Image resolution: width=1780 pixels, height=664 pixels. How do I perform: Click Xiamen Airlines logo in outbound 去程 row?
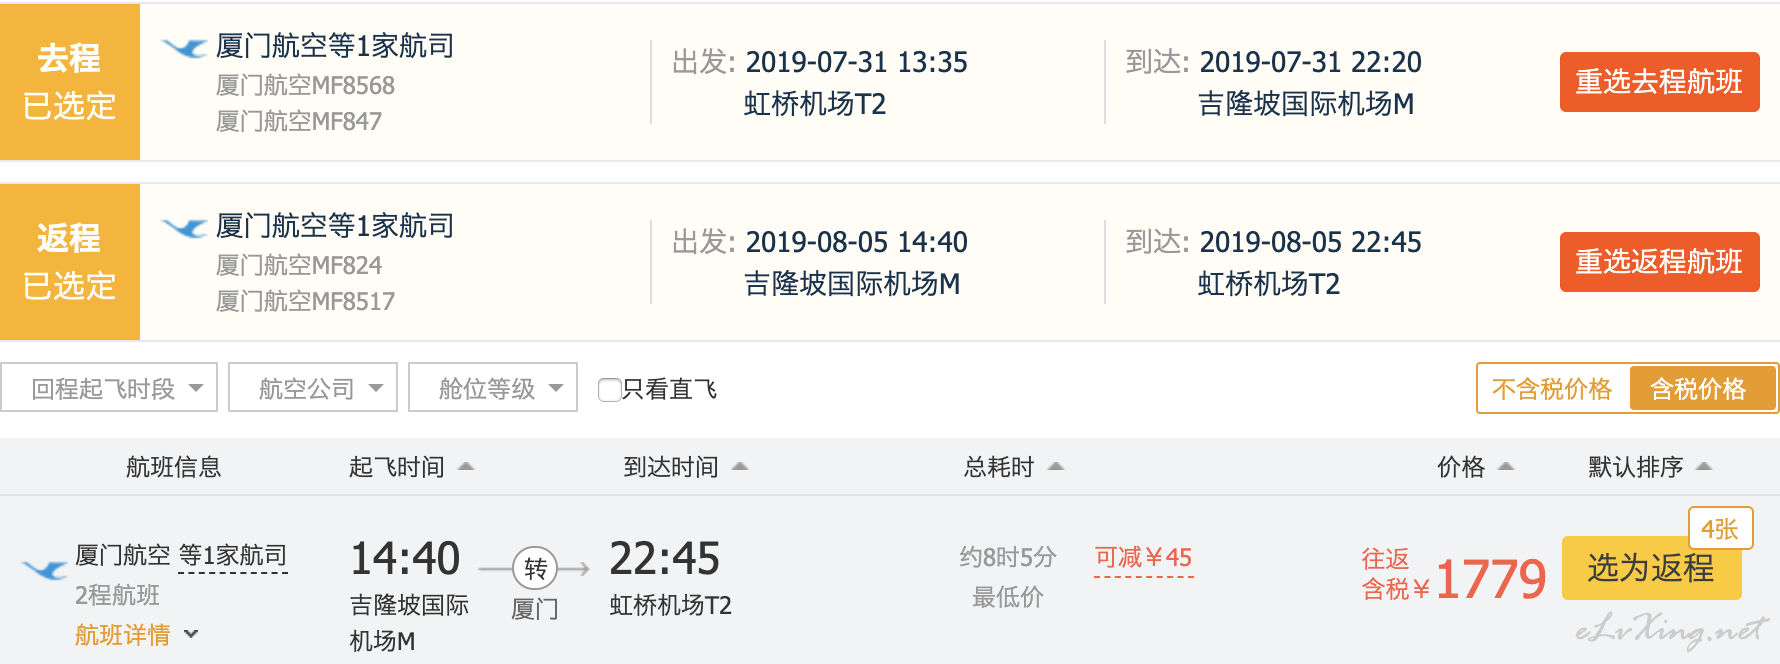coord(185,46)
